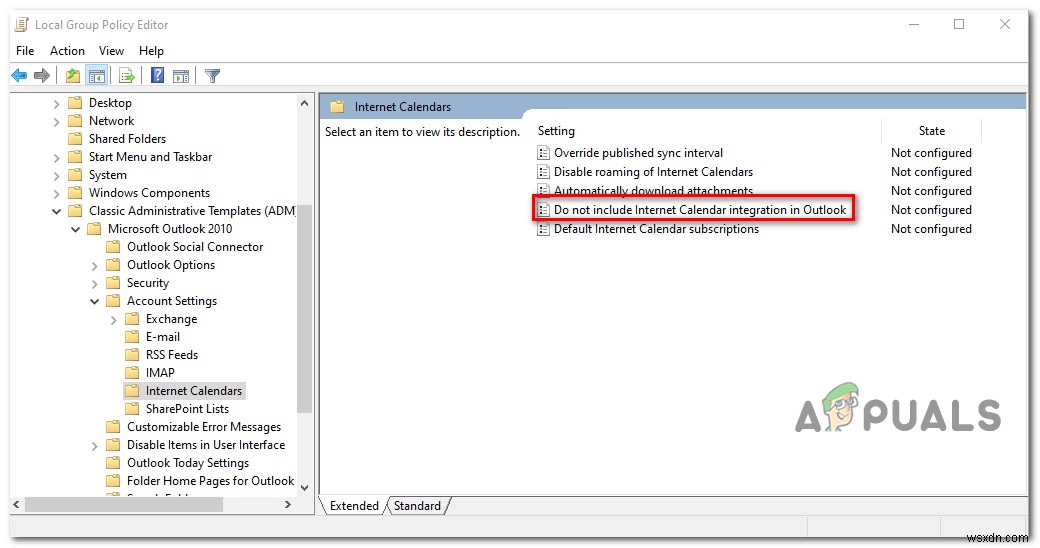
Task: Expand the Outlook Options node
Action: (94, 265)
